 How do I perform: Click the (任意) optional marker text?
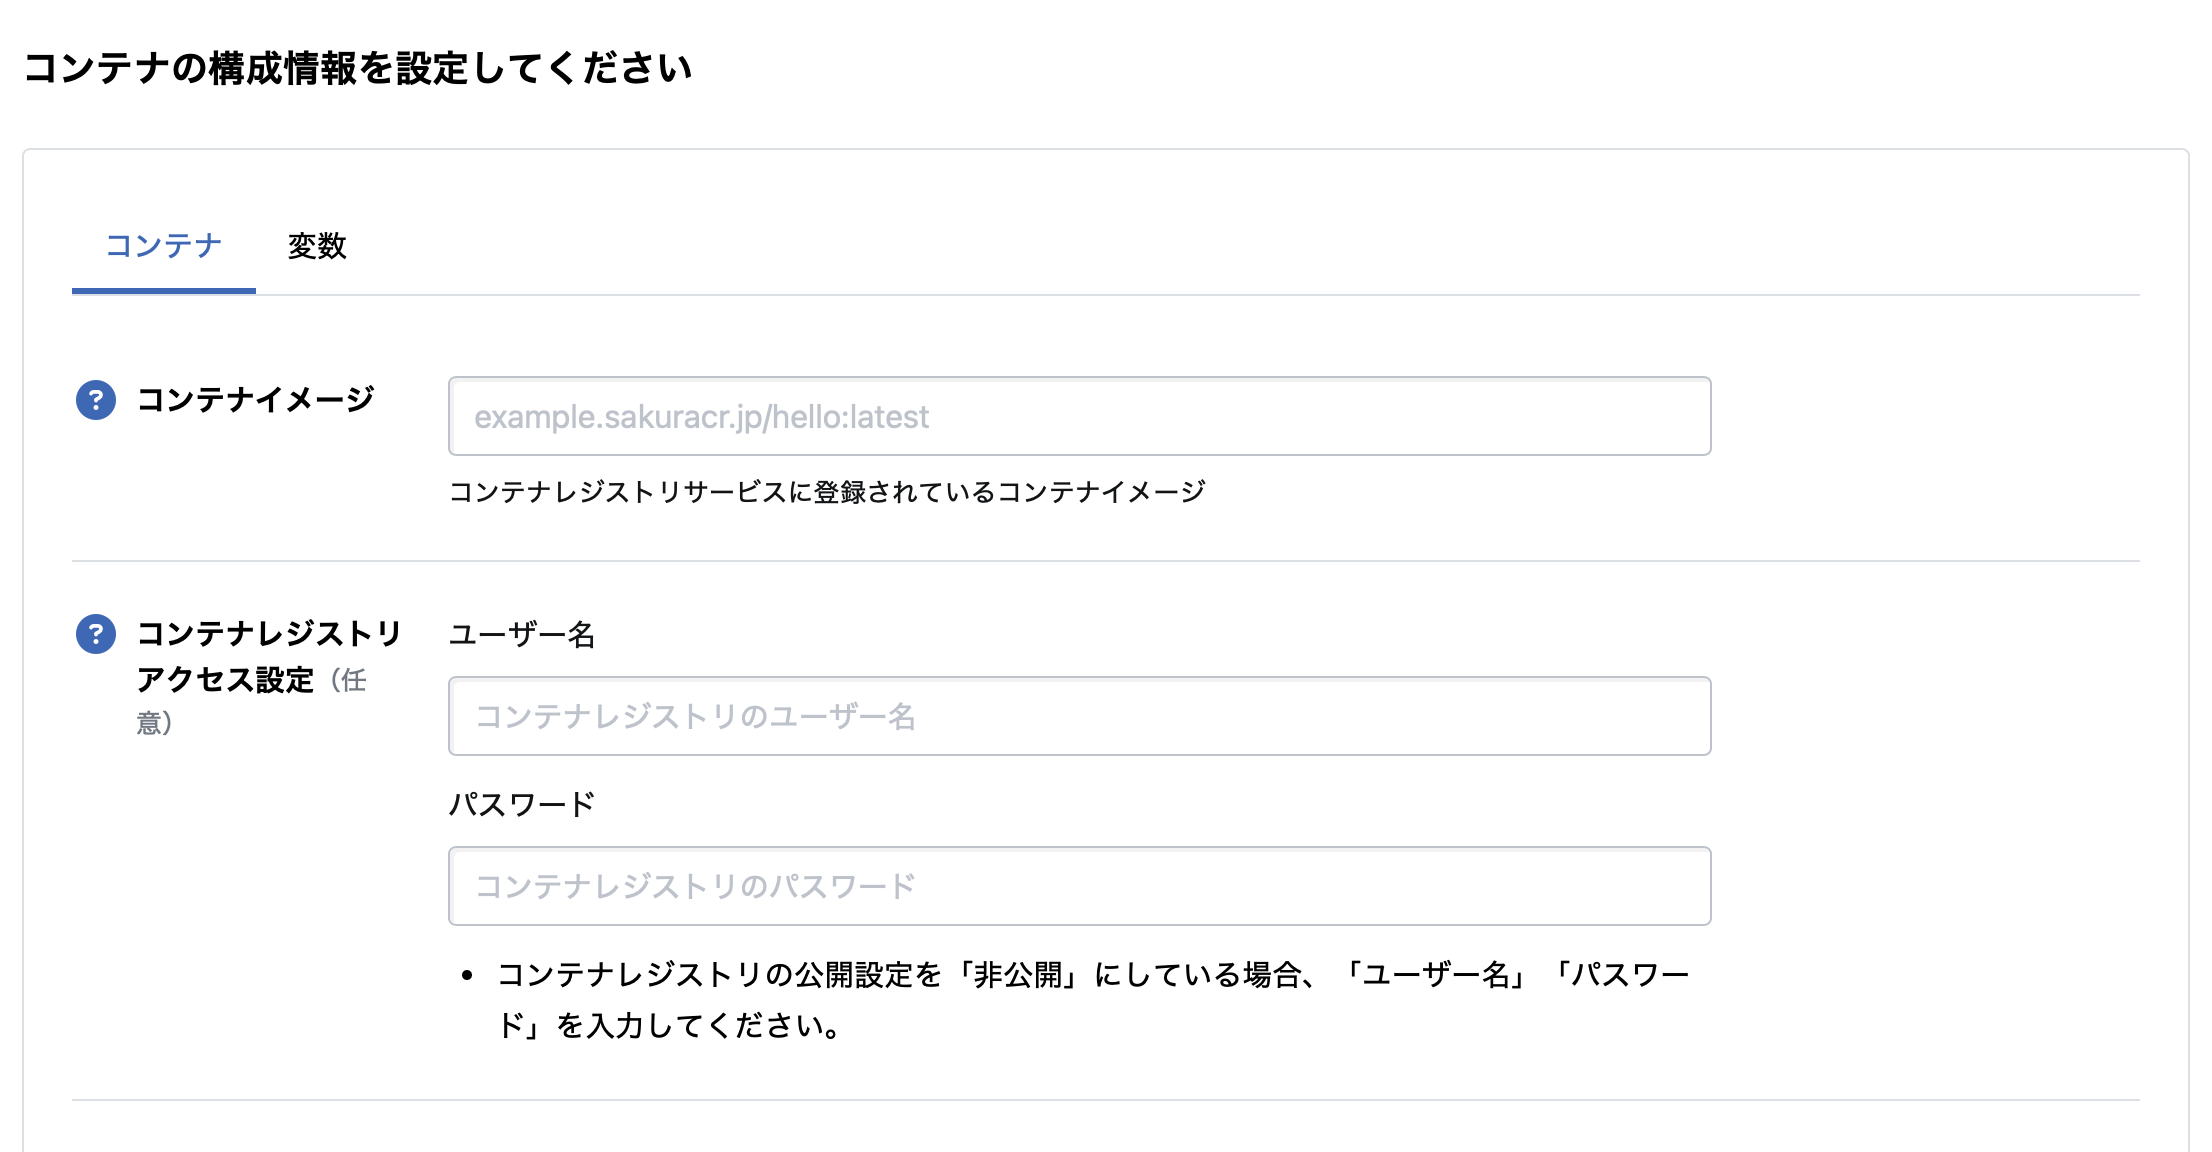(350, 682)
